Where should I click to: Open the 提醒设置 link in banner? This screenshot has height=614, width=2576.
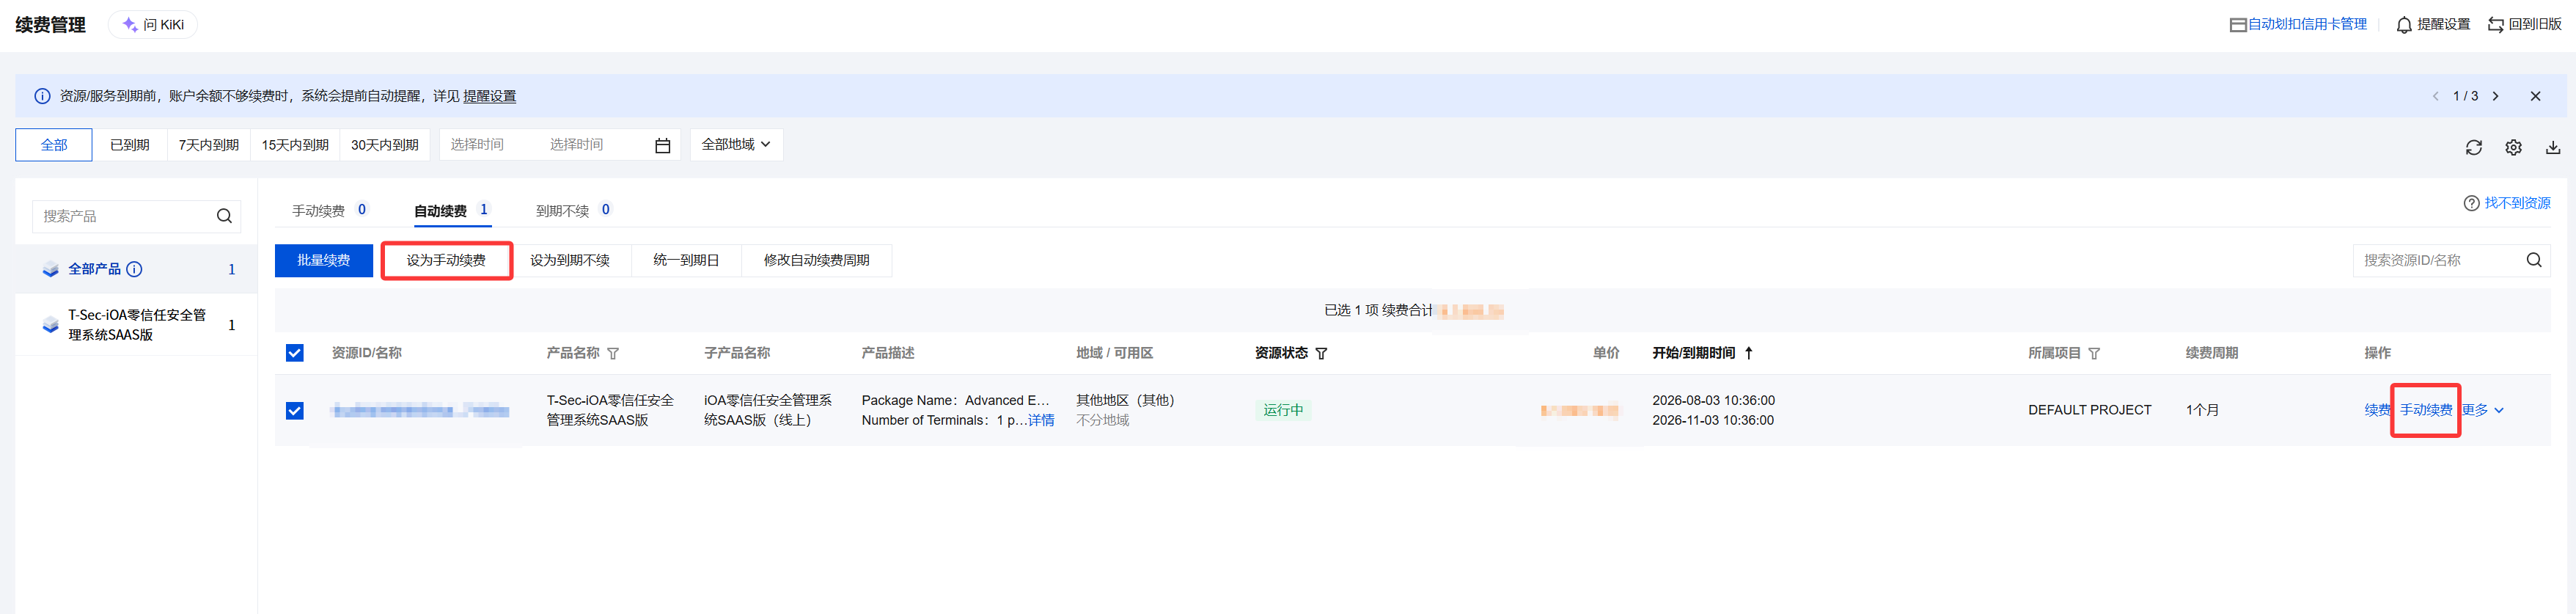pos(489,96)
